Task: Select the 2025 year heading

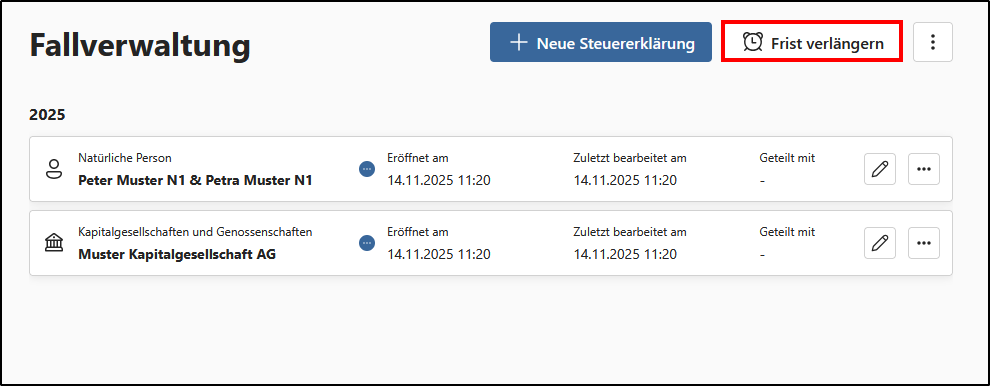Action: [47, 115]
